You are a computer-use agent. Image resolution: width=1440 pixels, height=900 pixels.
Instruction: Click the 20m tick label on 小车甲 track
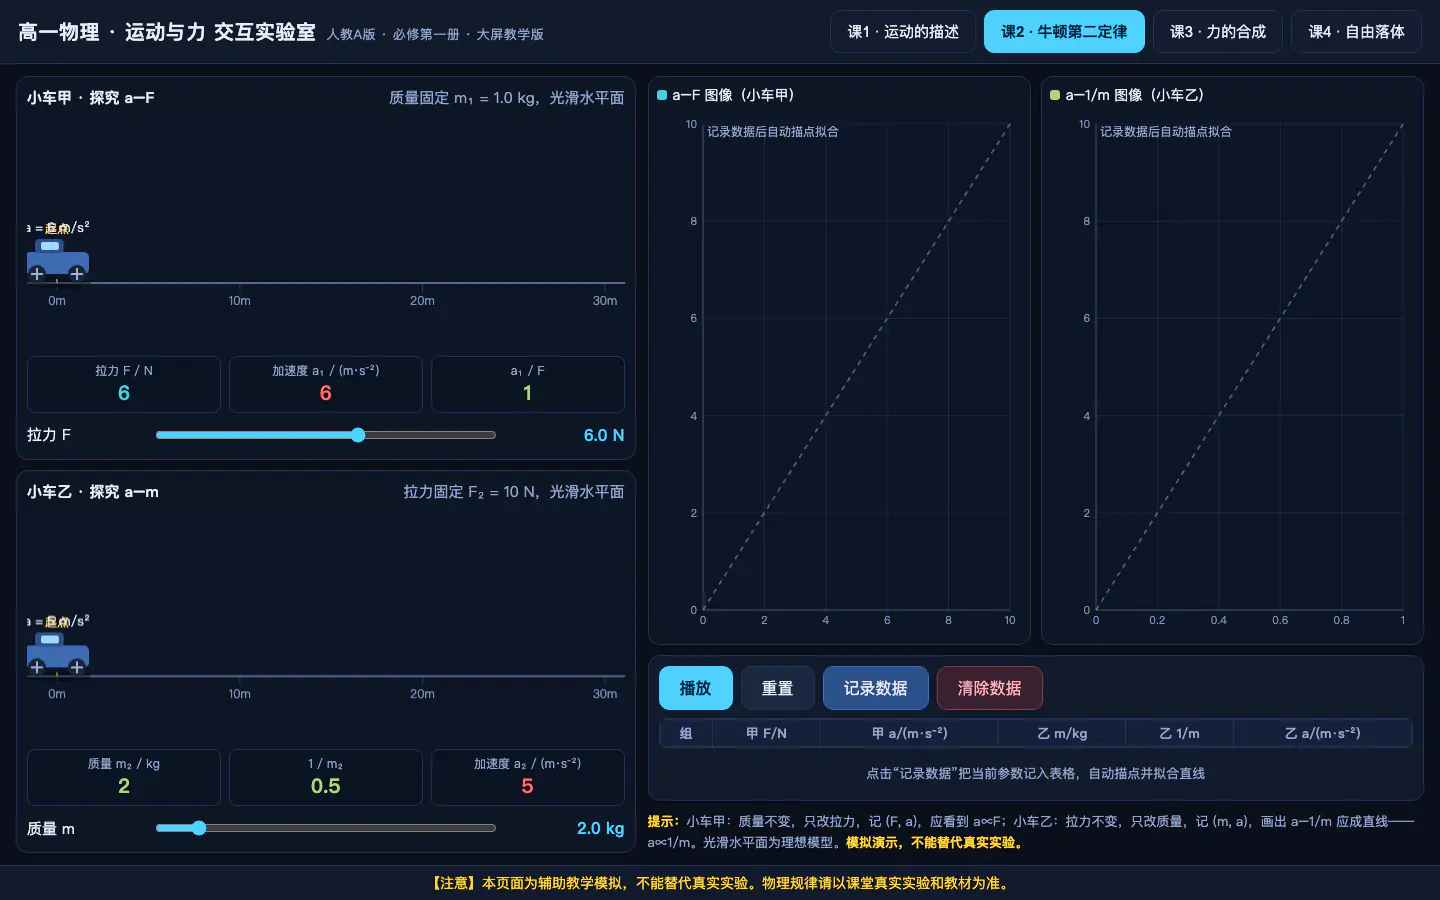pos(422,301)
